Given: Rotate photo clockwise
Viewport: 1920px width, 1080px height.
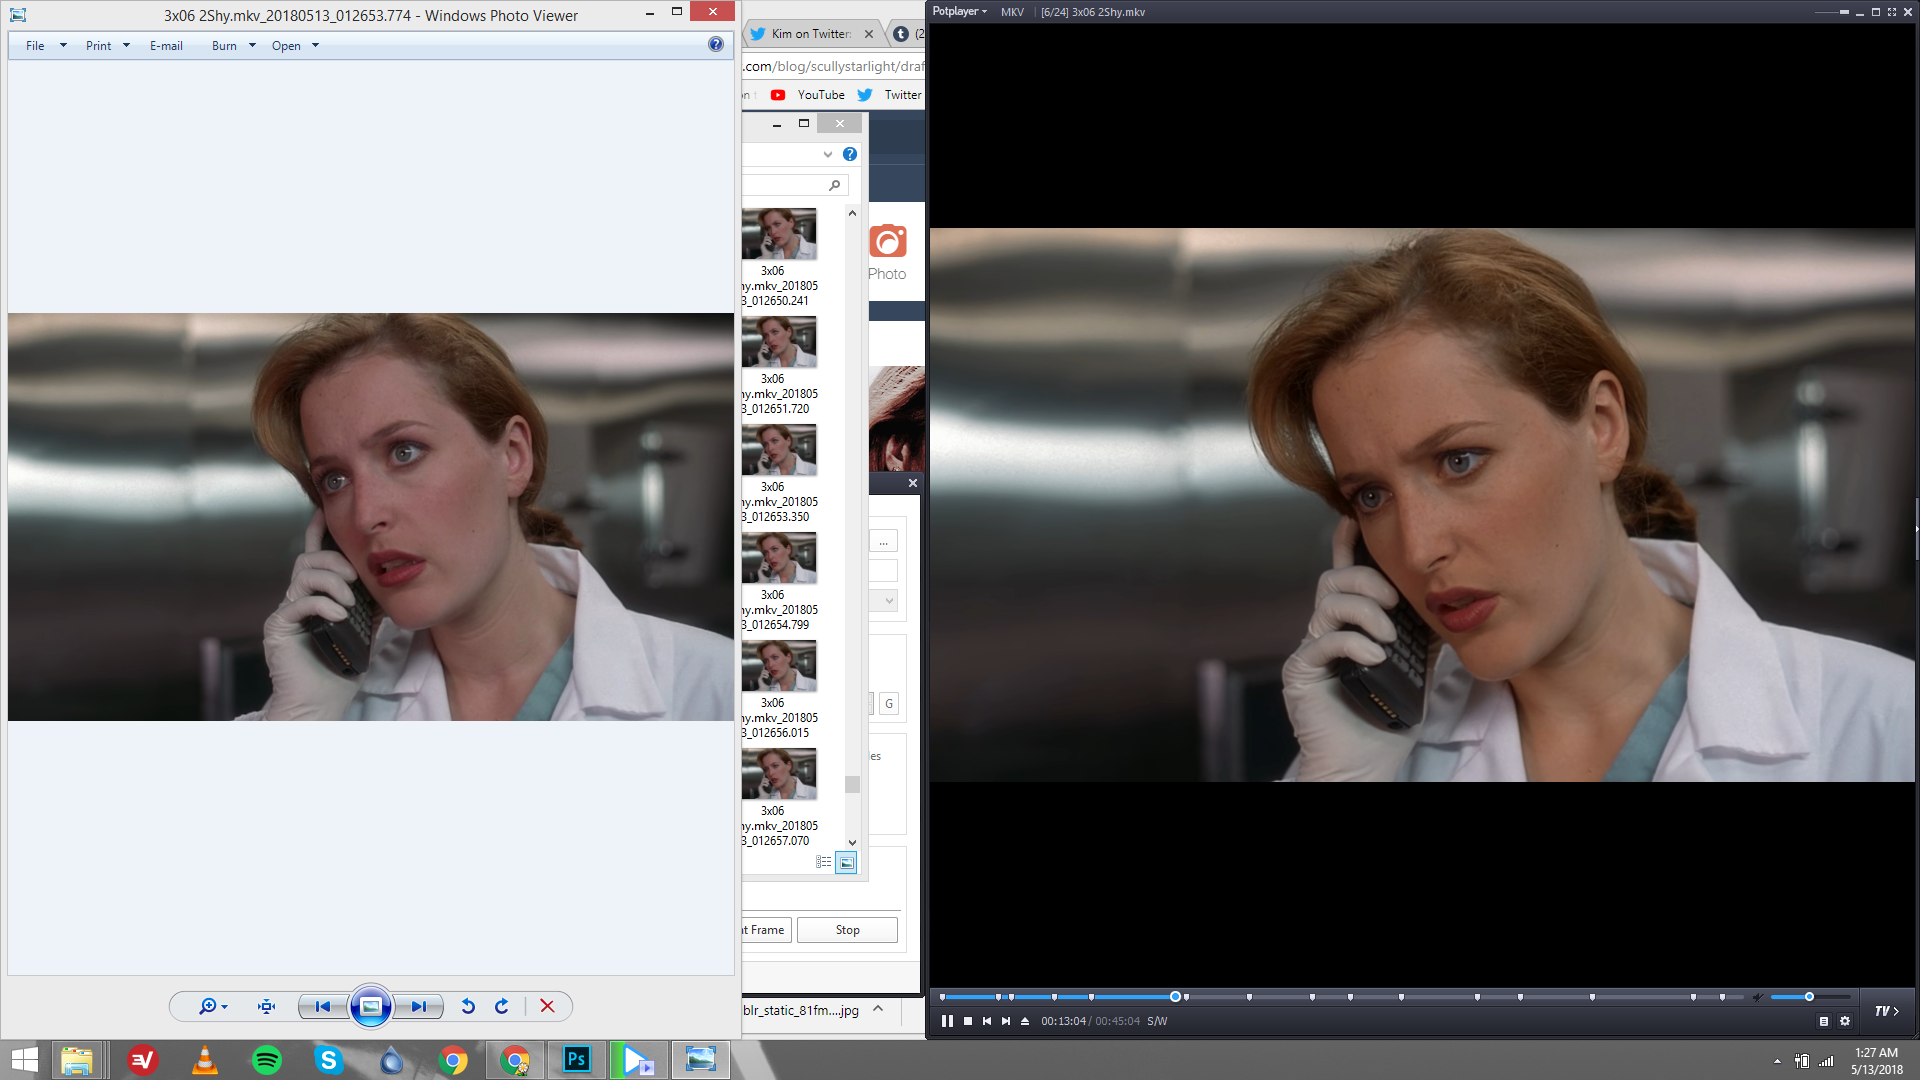Looking at the screenshot, I should (x=502, y=1006).
